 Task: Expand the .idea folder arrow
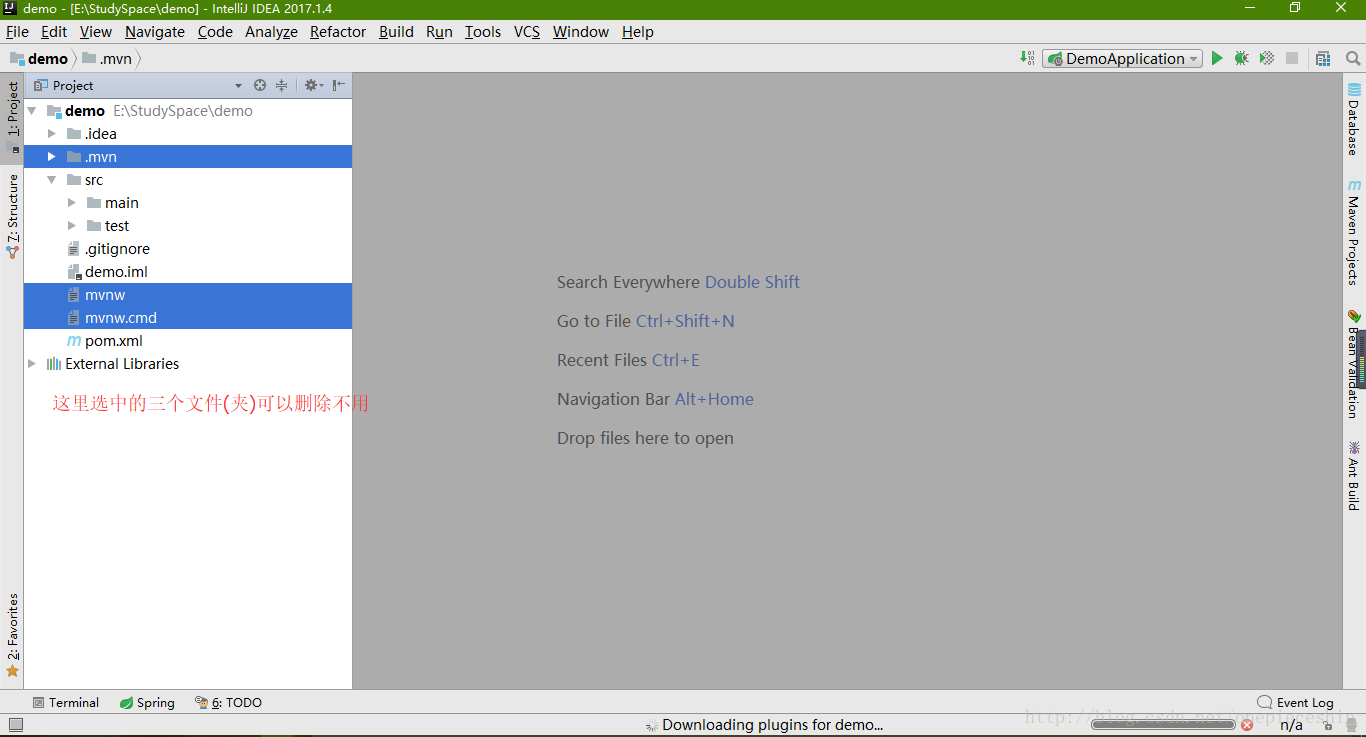[52, 134]
